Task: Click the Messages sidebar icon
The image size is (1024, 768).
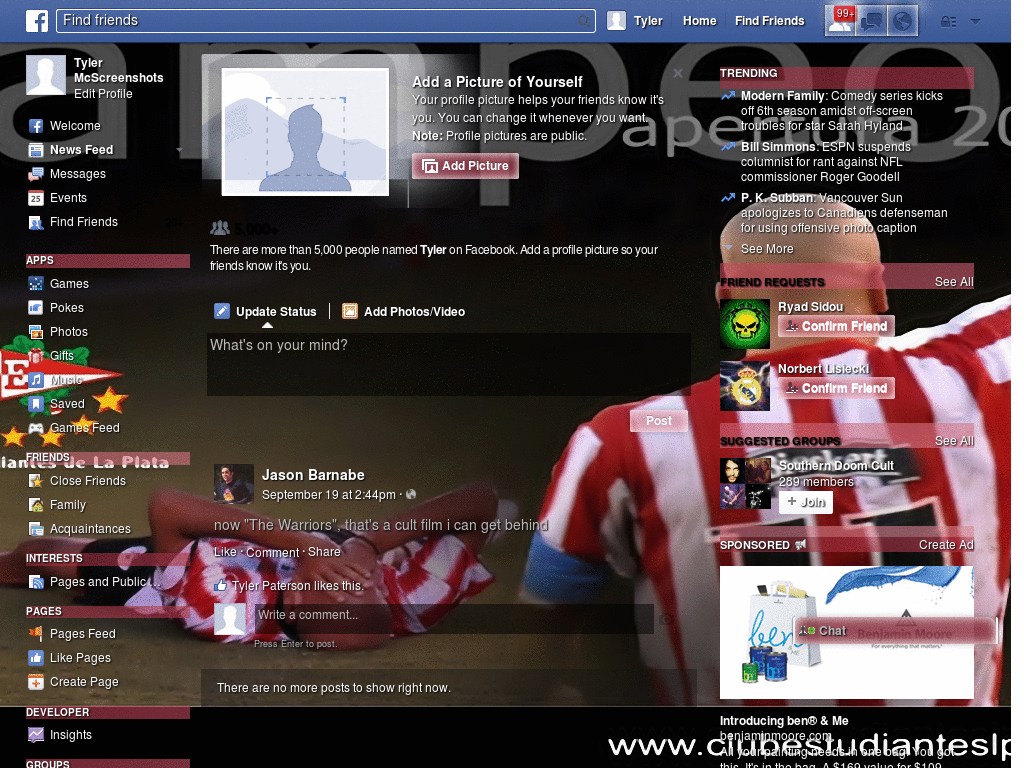Action: point(36,174)
